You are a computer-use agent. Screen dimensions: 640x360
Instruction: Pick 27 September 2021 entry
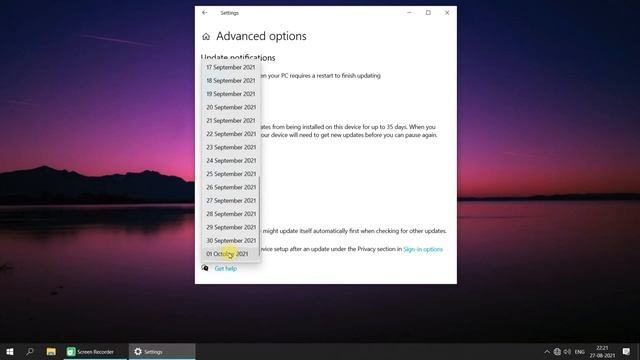[x=231, y=200]
